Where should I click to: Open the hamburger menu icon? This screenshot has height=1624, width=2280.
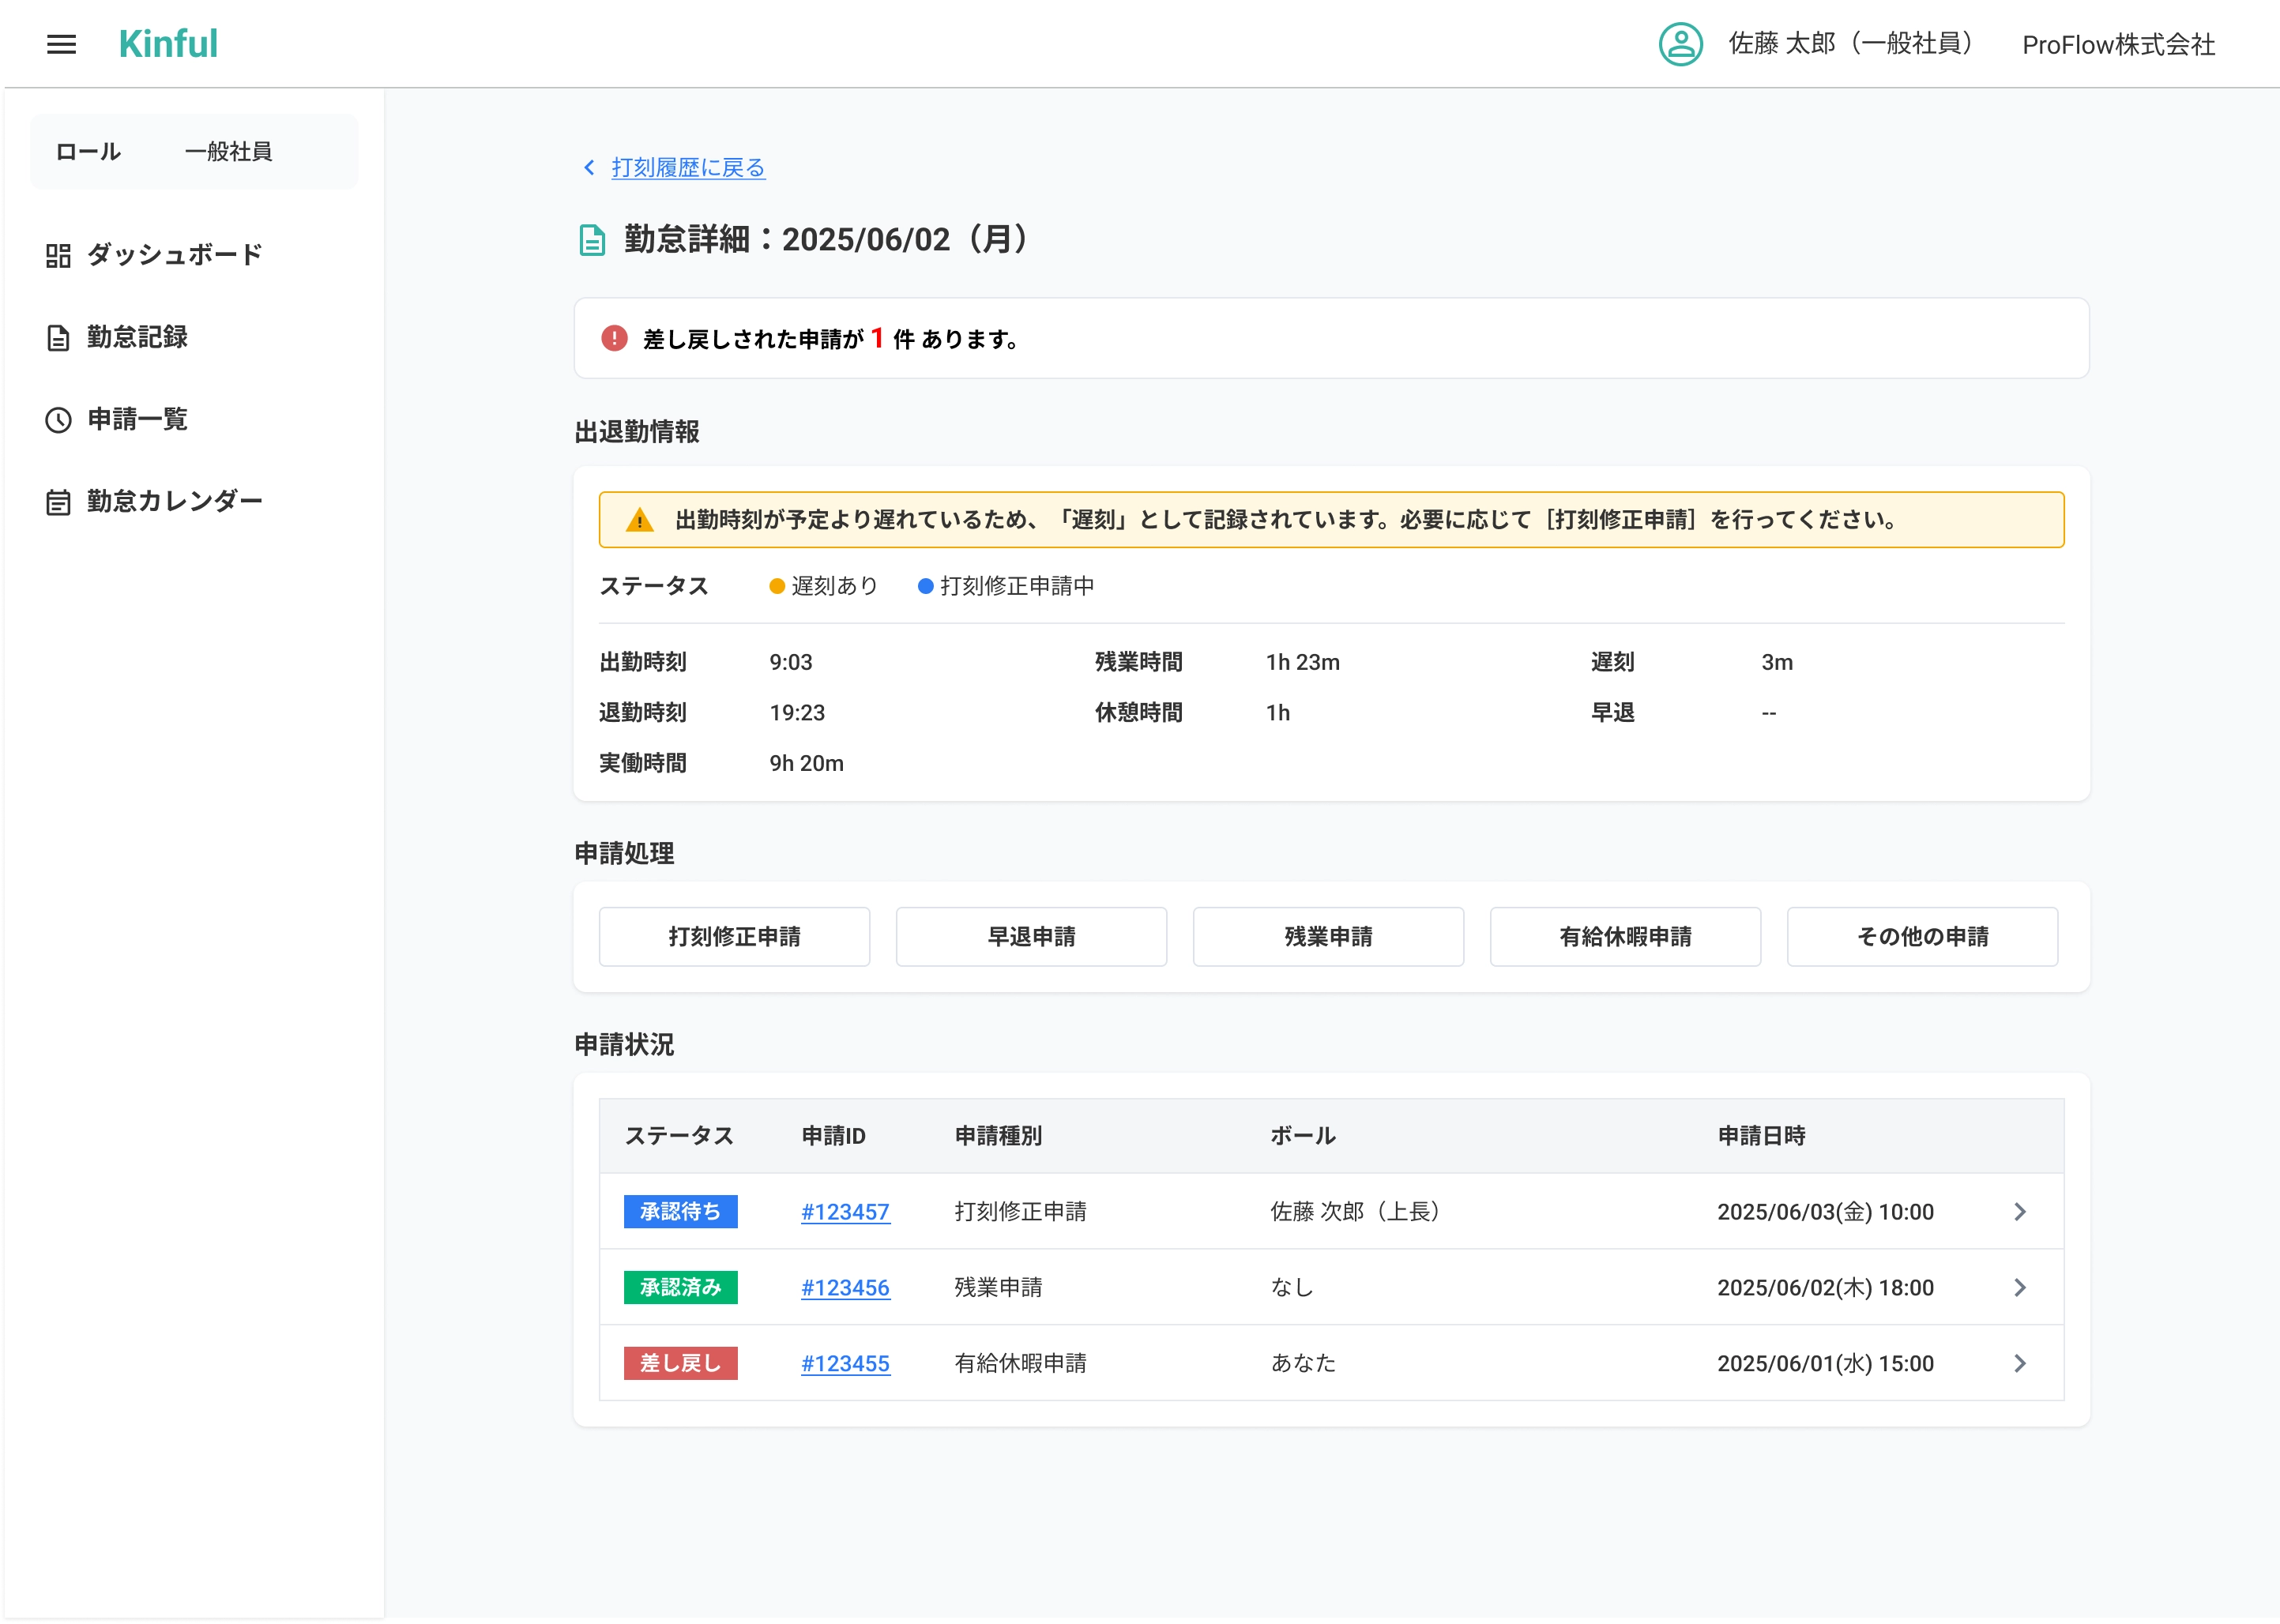tap(61, 44)
